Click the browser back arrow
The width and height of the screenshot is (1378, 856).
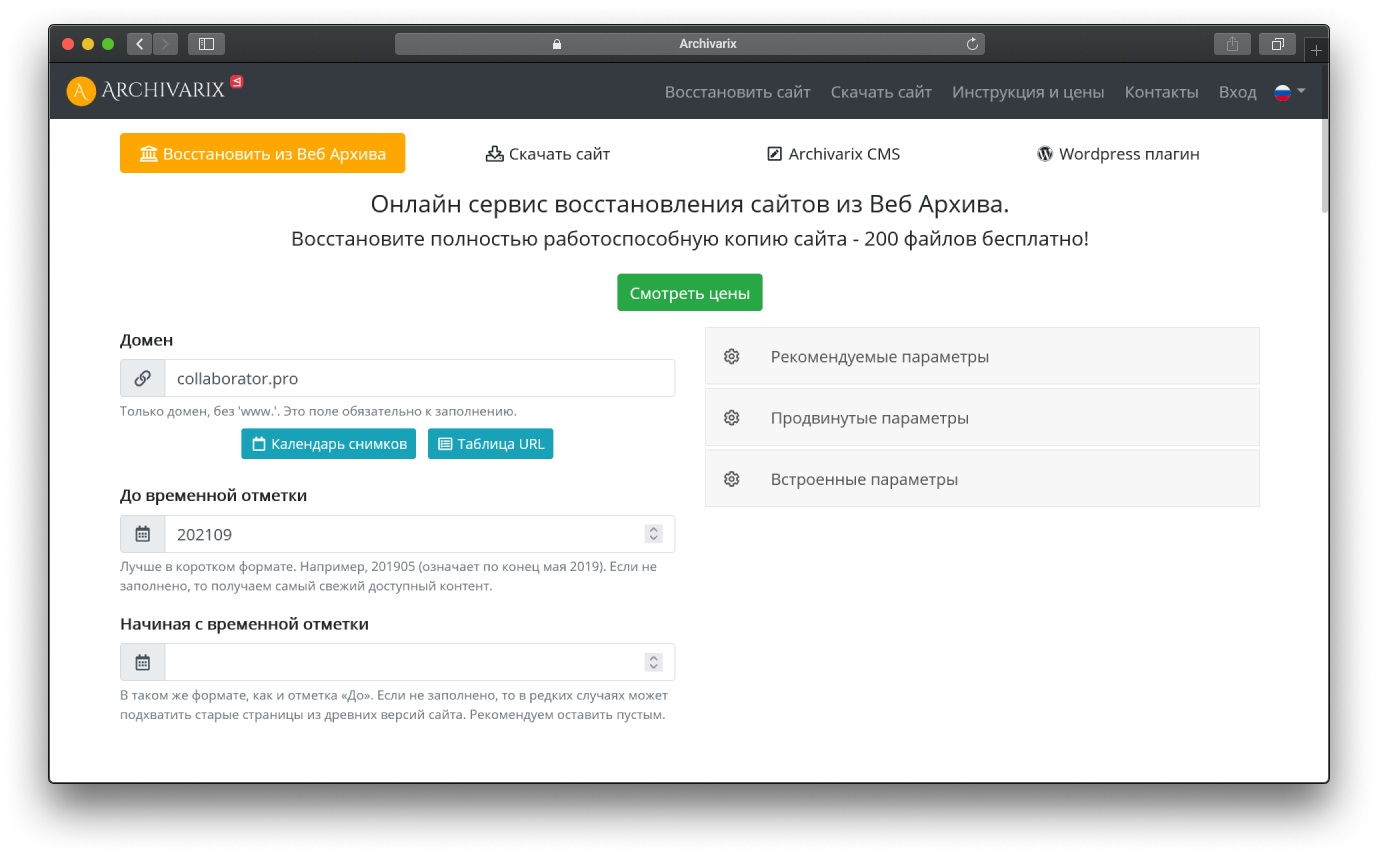pyautogui.click(x=139, y=44)
